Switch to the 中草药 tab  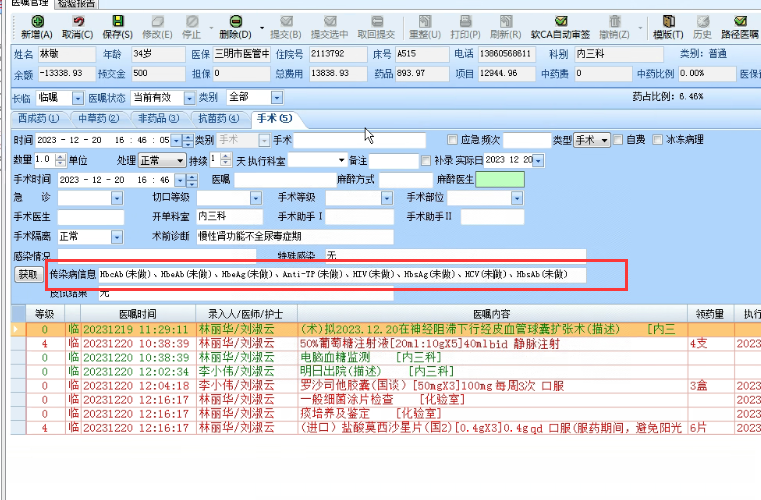[x=99, y=118]
